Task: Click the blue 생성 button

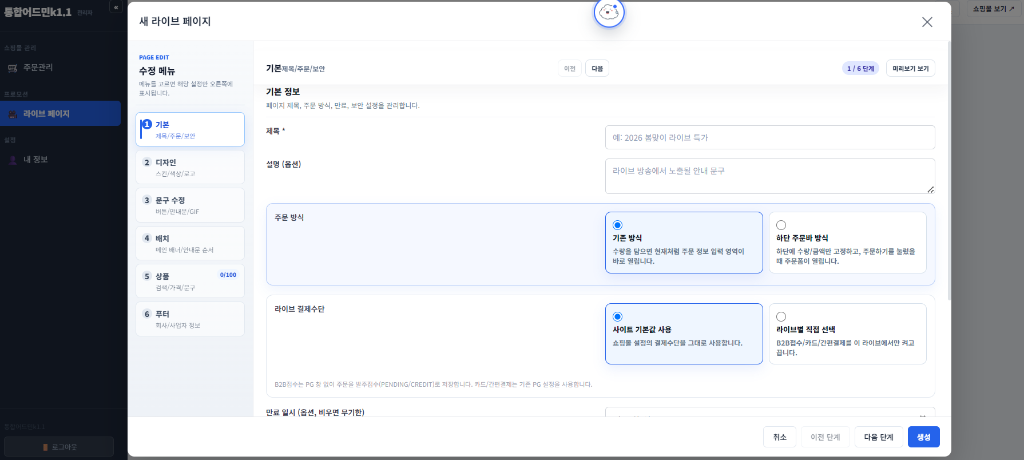Action: [x=923, y=437]
